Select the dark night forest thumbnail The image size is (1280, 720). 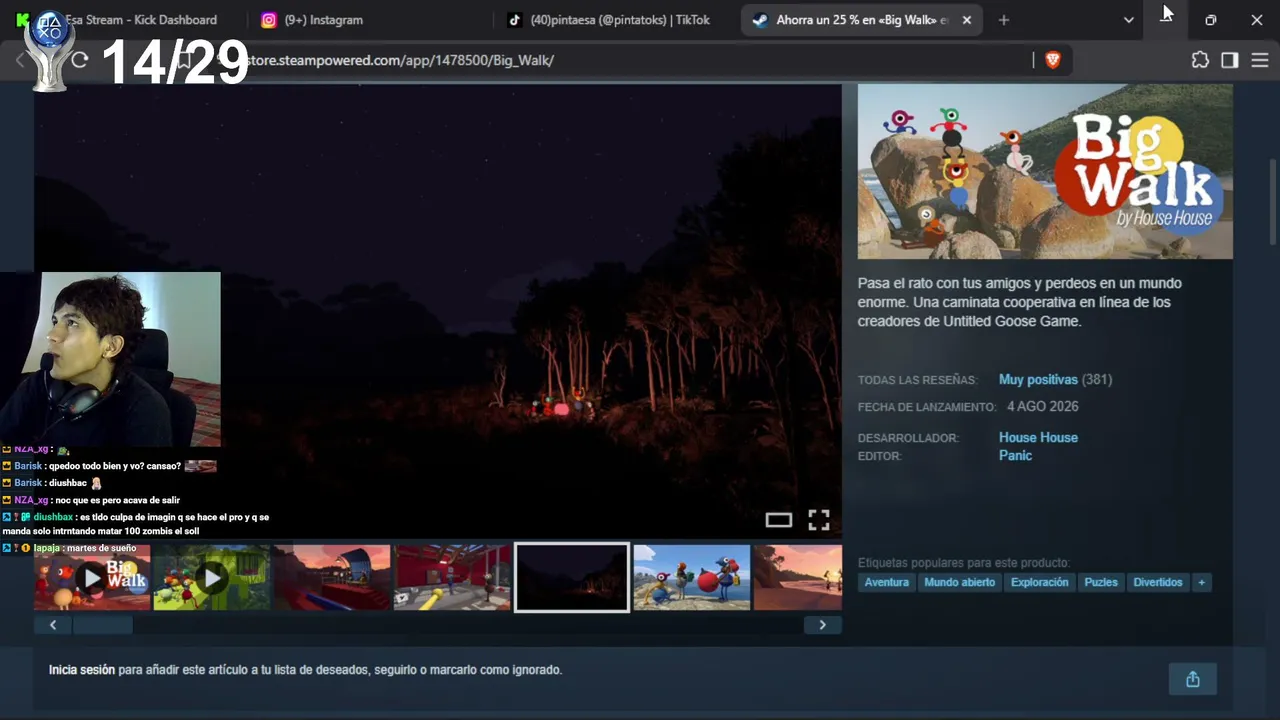572,577
